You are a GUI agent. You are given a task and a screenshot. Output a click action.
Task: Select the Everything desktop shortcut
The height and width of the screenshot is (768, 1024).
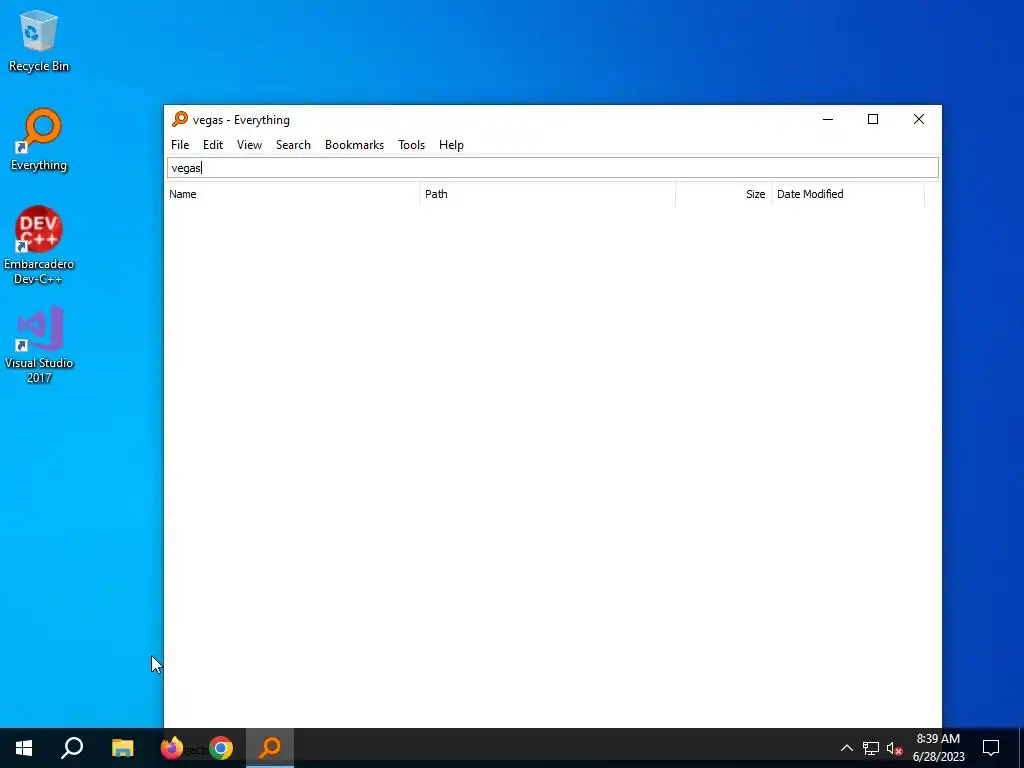39,140
